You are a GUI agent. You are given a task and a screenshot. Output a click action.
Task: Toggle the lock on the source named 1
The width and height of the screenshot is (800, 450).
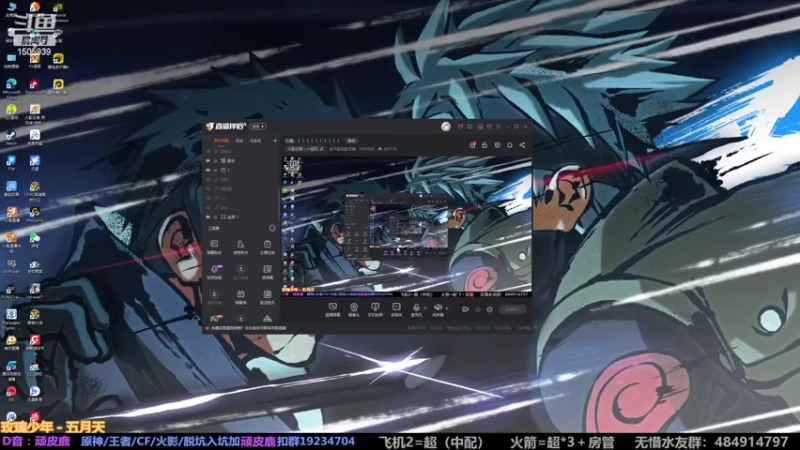pyautogui.click(x=216, y=170)
